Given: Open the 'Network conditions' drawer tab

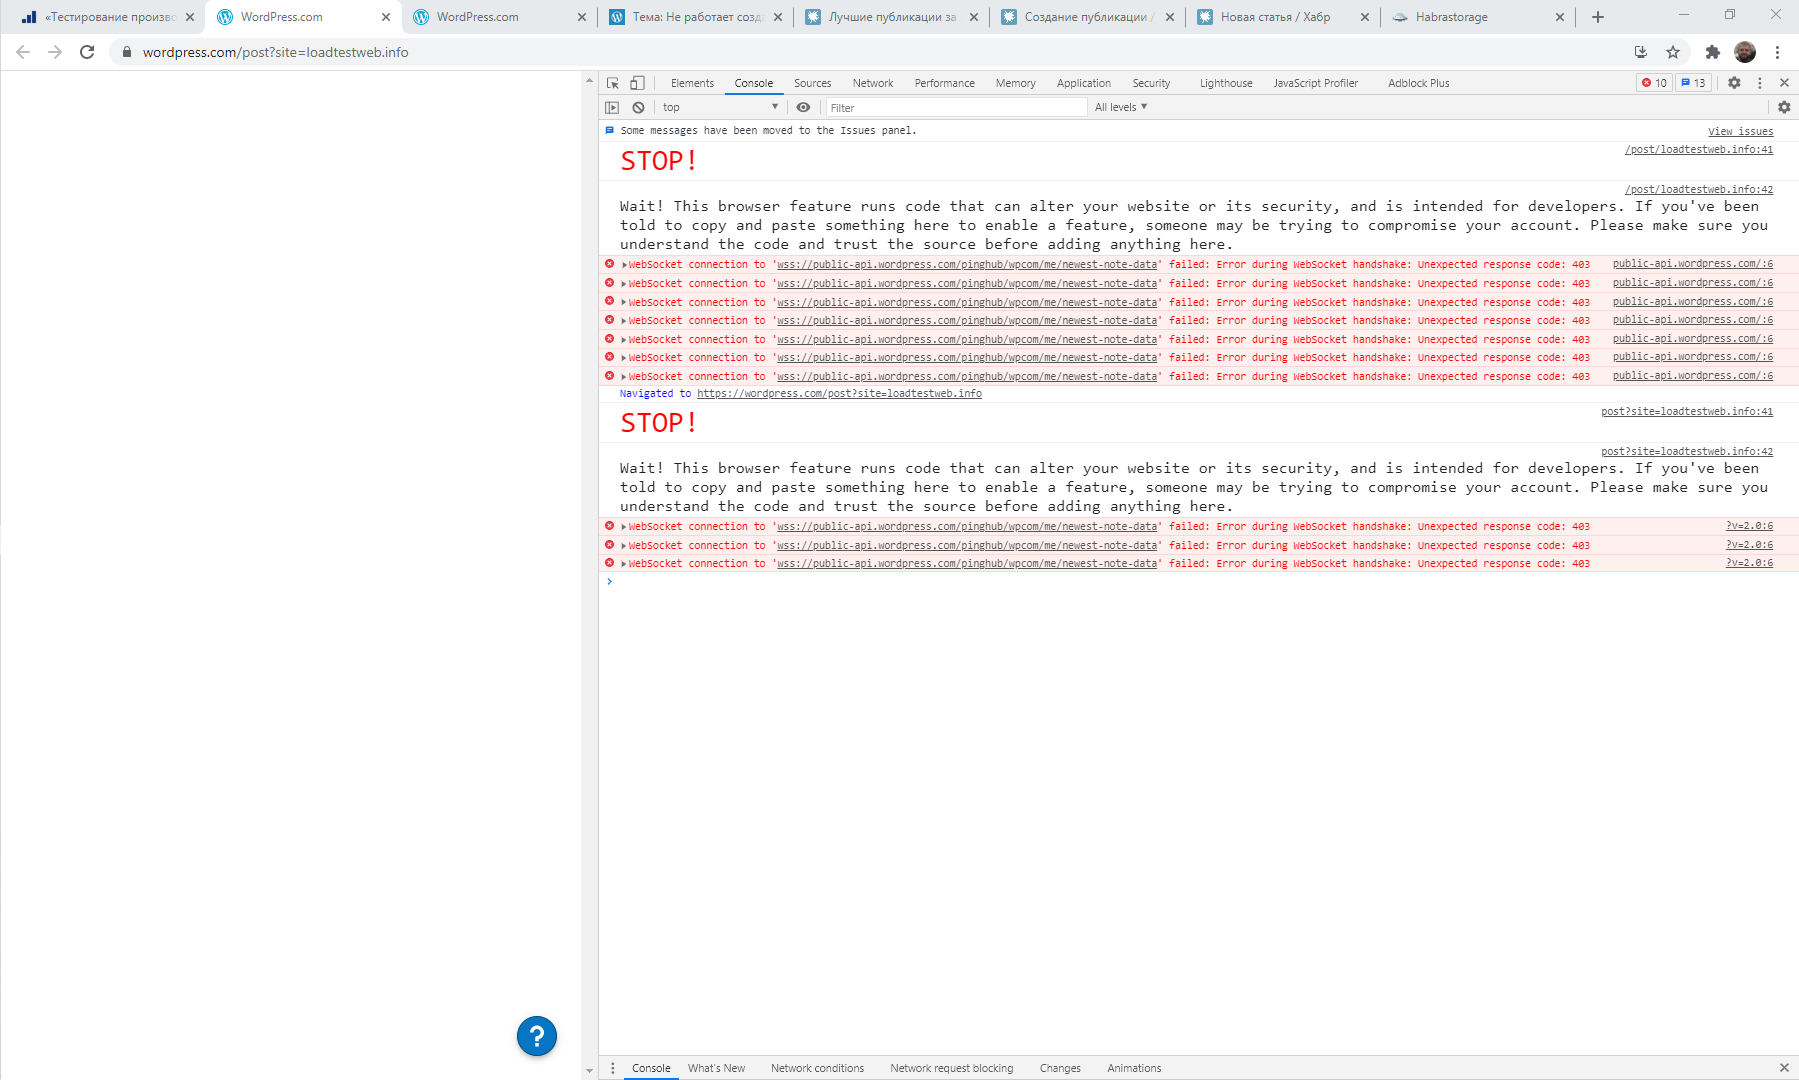Looking at the screenshot, I should pos(817,1068).
